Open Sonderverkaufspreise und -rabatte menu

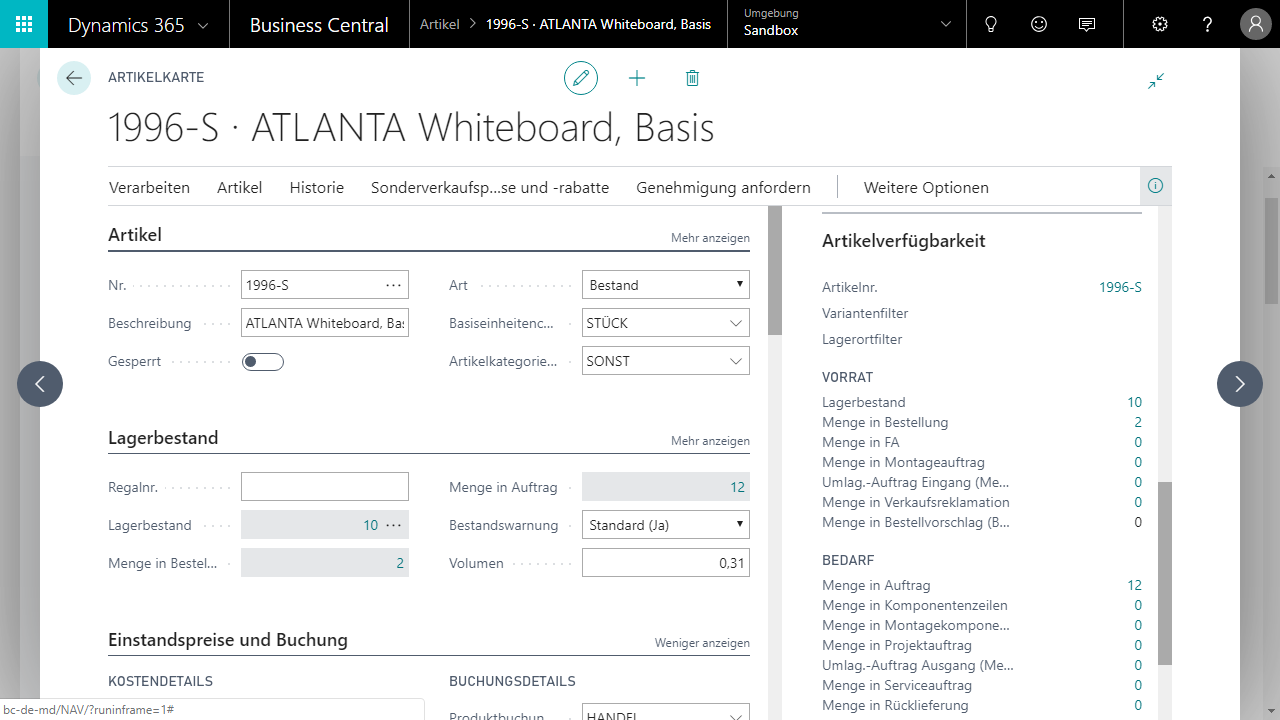point(490,187)
